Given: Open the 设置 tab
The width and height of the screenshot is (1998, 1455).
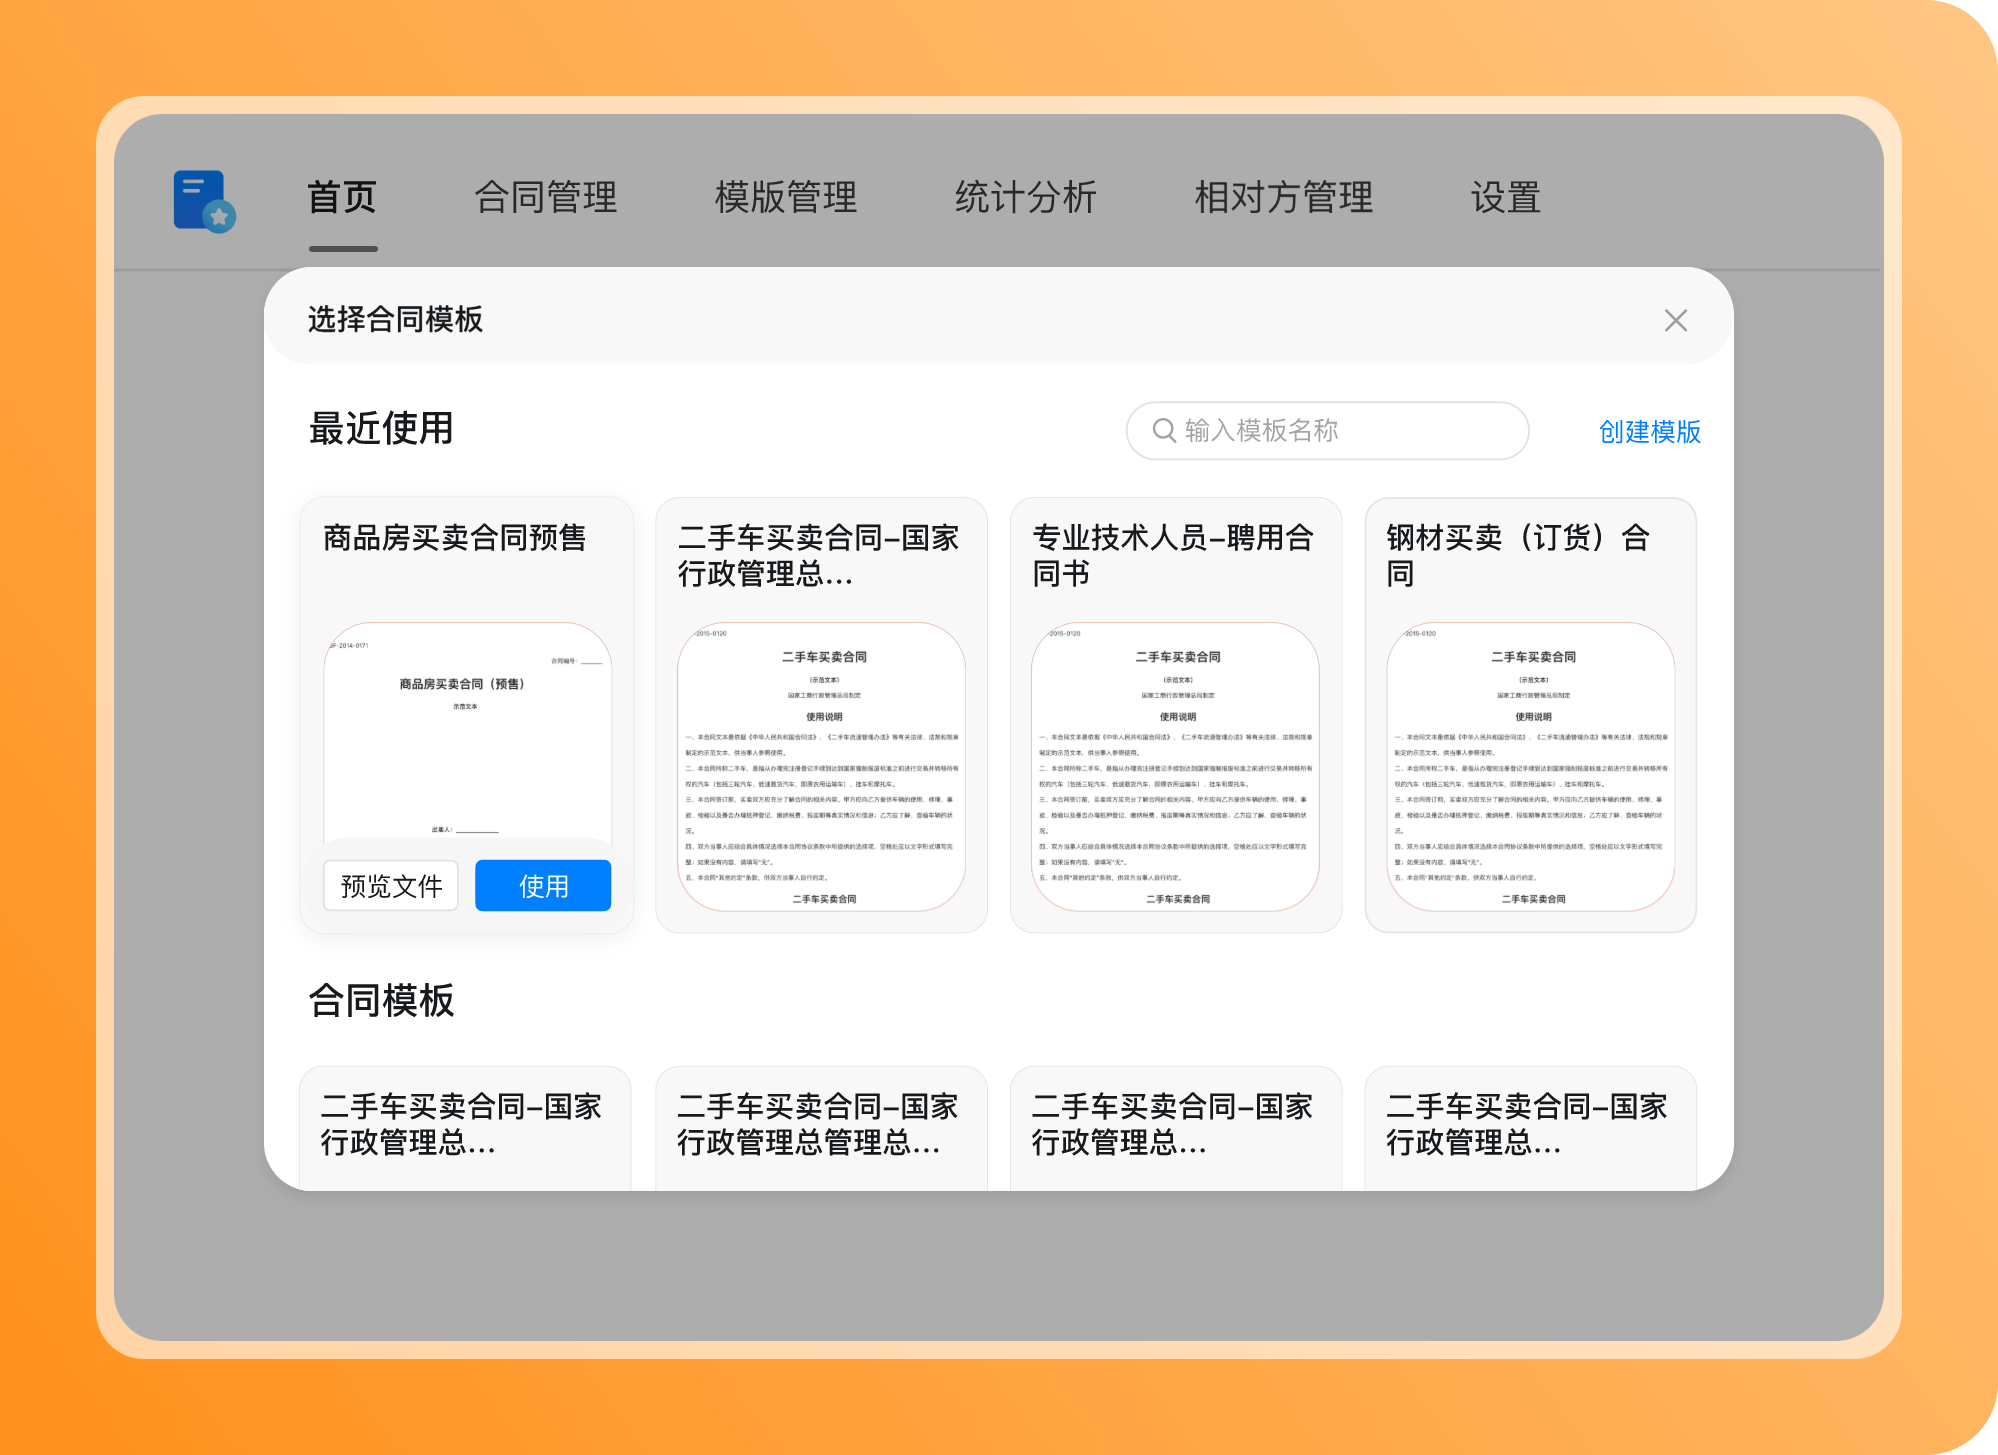Looking at the screenshot, I should tap(1506, 197).
